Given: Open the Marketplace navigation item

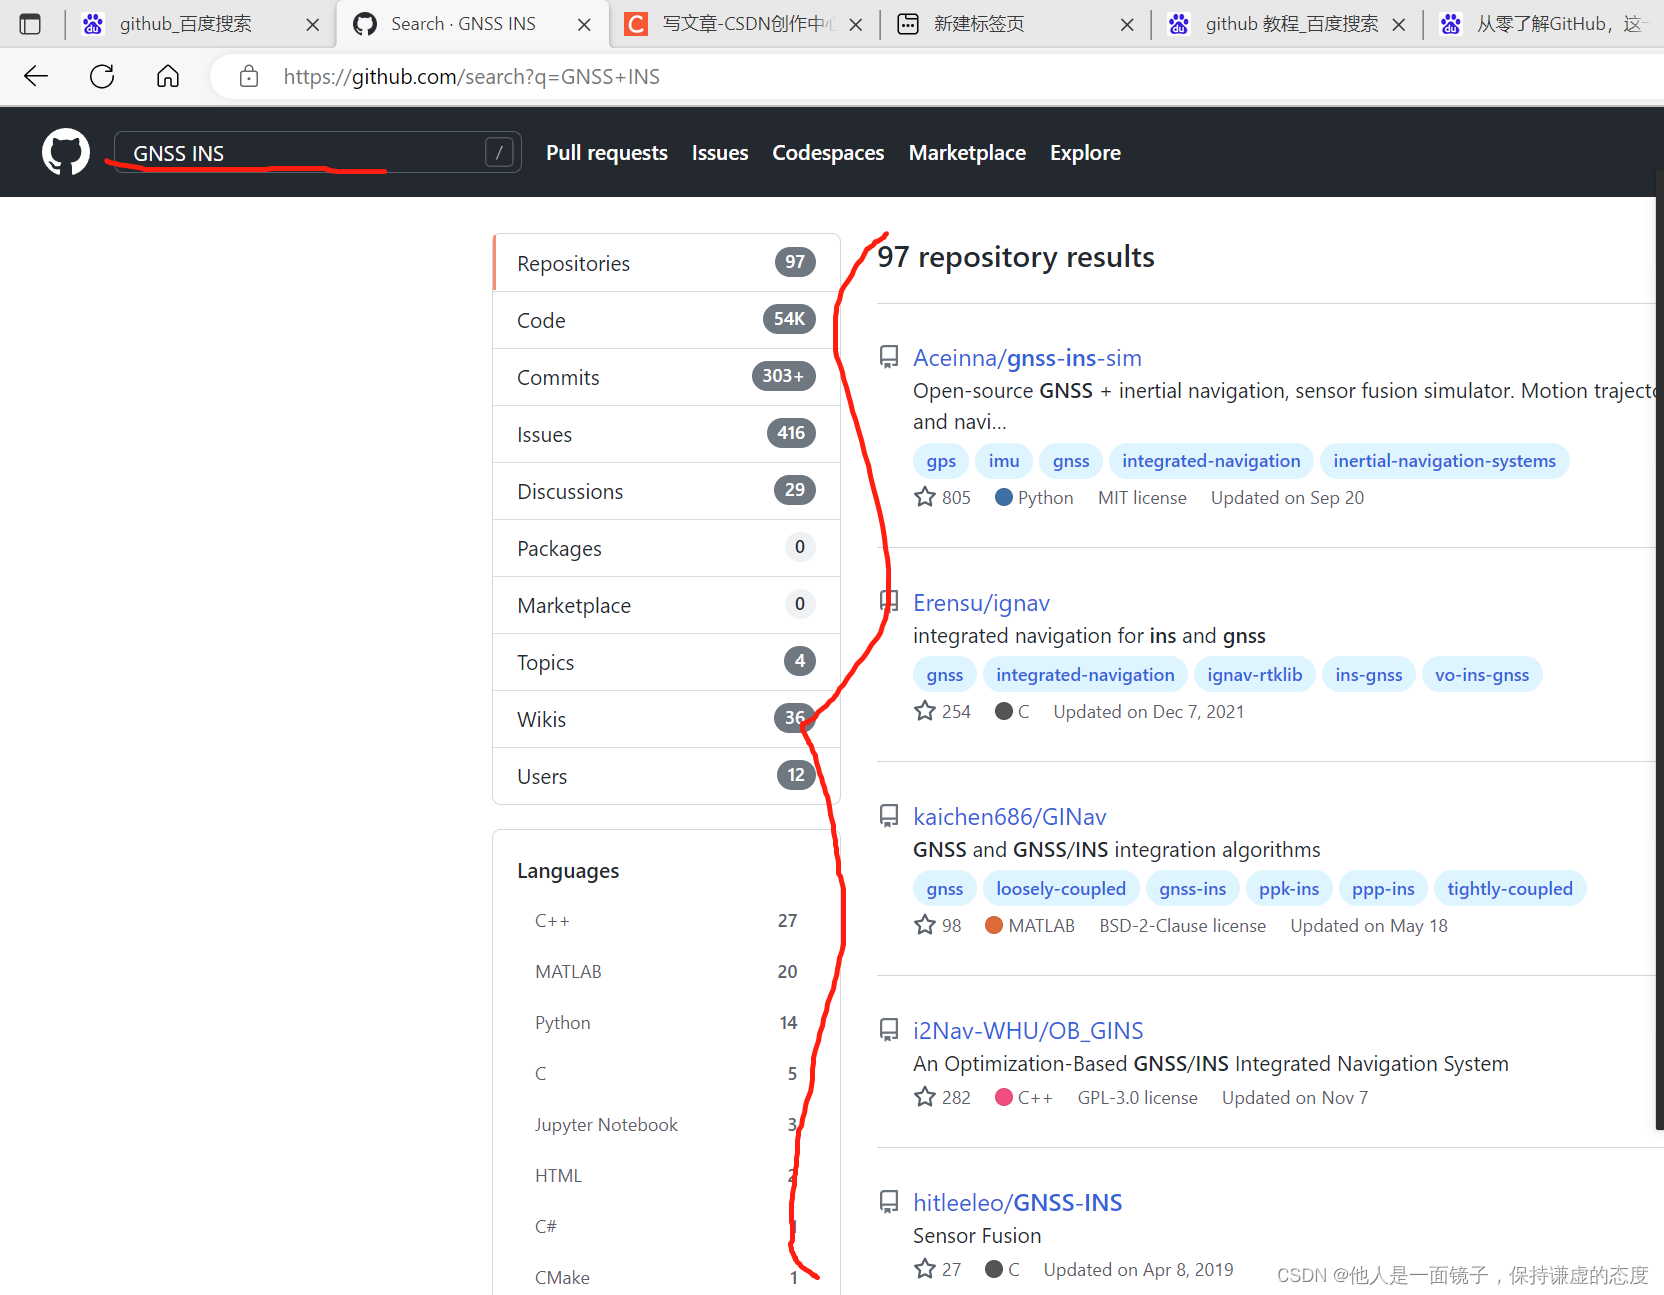Looking at the screenshot, I should [966, 152].
